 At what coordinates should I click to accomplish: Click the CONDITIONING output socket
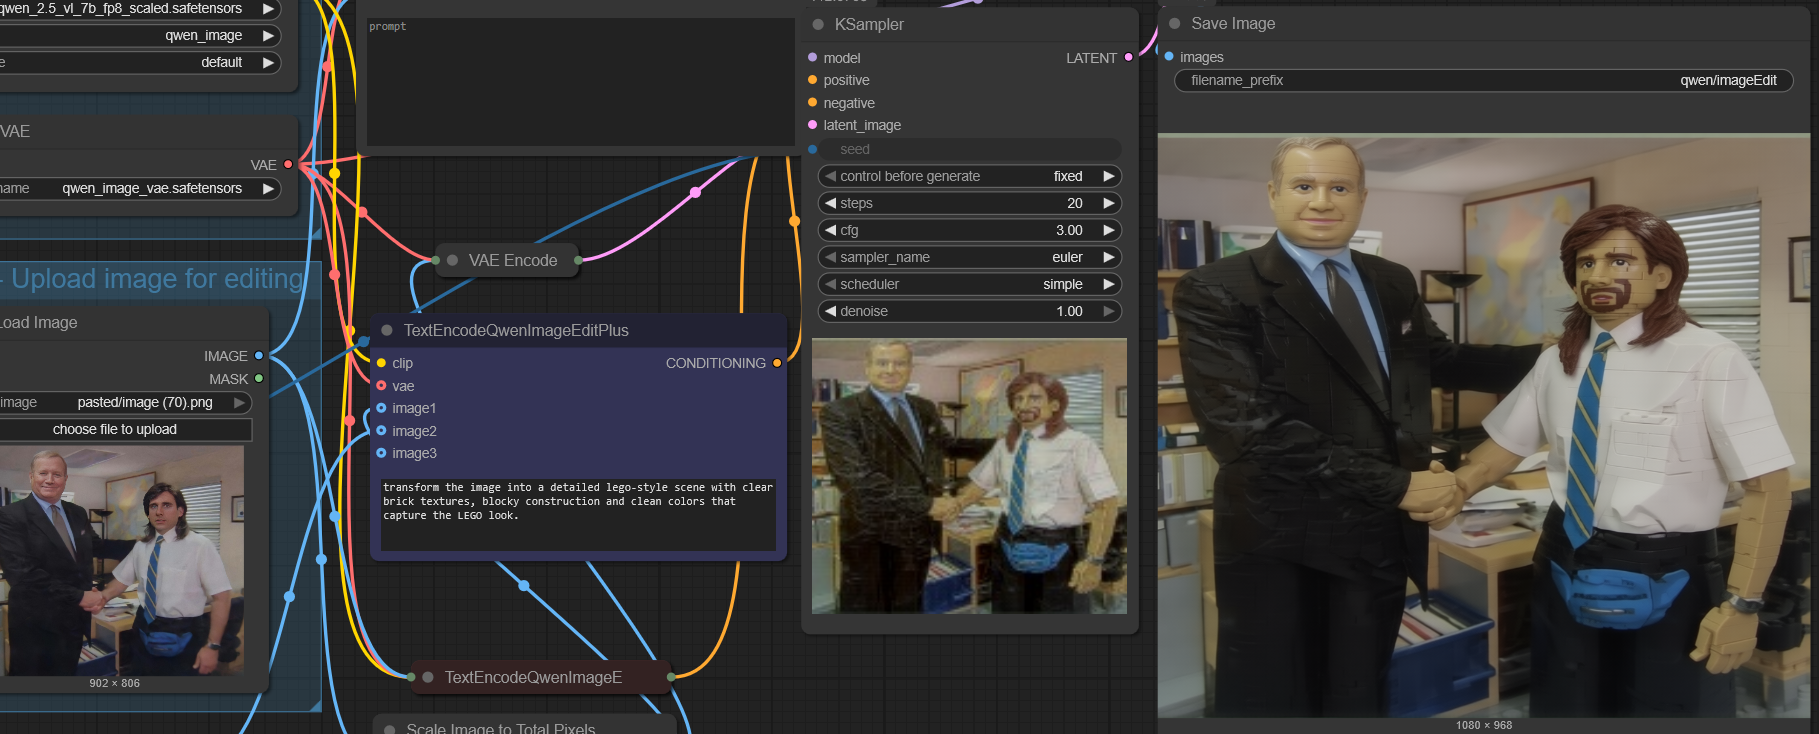pyautogui.click(x=777, y=363)
